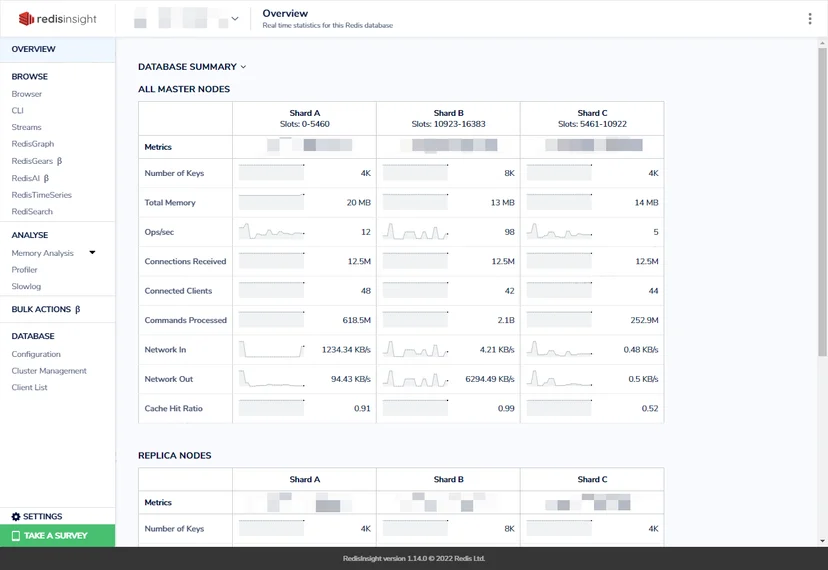This screenshot has height=570, width=828.
Task: Open RedisGears beta page
Action: click(x=37, y=161)
